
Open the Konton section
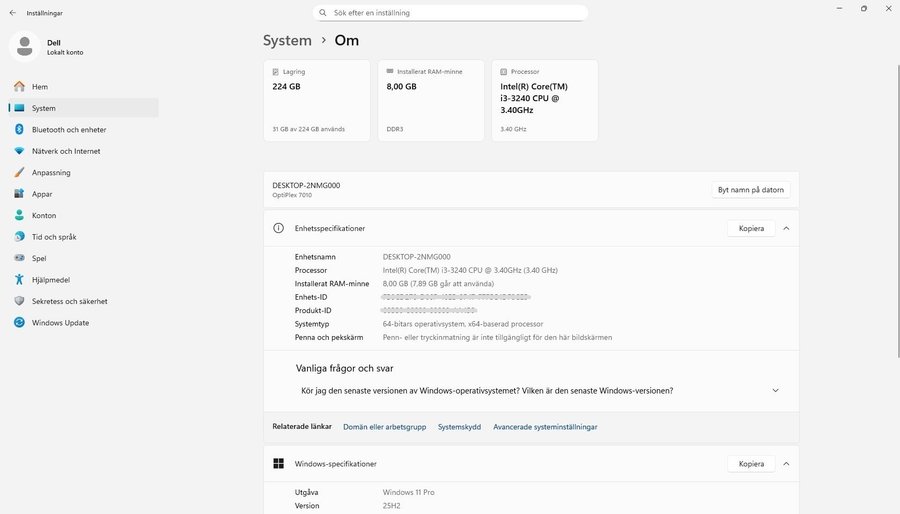(x=44, y=216)
